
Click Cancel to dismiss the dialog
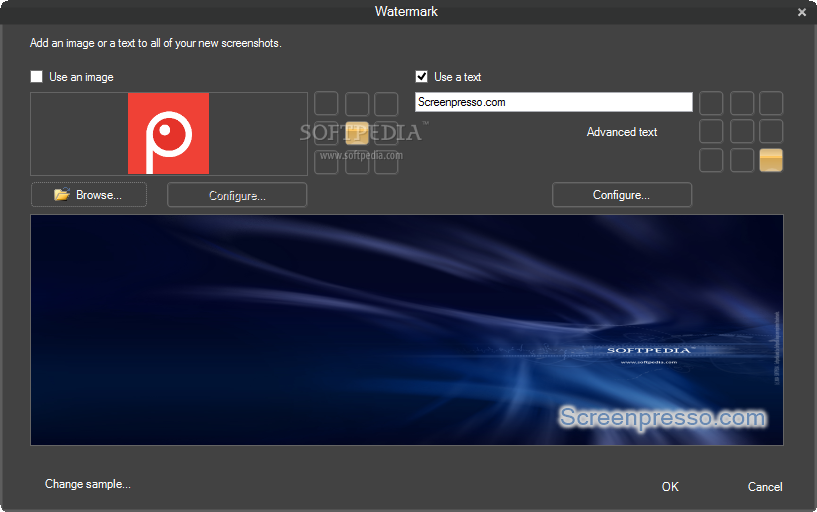tap(765, 486)
